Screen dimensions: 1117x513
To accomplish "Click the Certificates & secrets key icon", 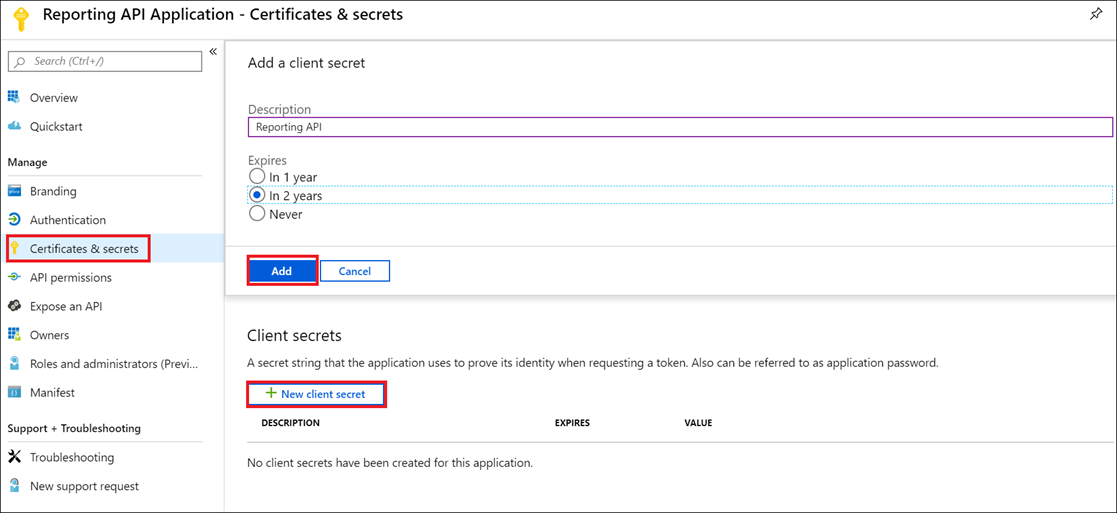I will 14,249.
